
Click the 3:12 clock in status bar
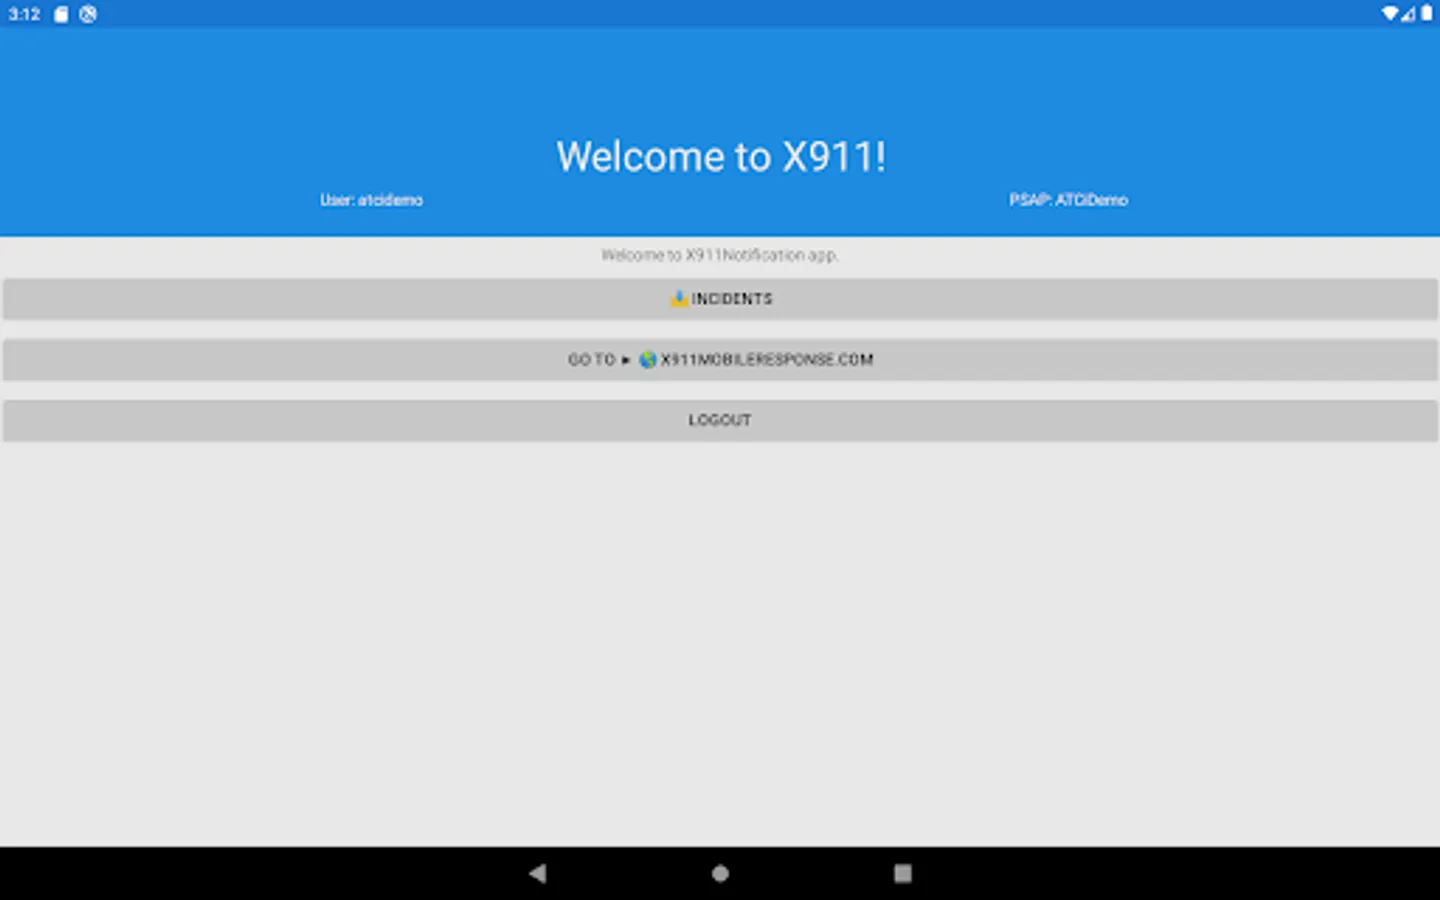[24, 14]
